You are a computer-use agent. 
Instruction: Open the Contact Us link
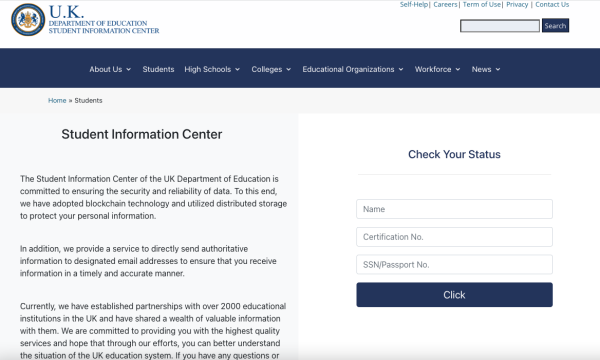click(x=552, y=5)
